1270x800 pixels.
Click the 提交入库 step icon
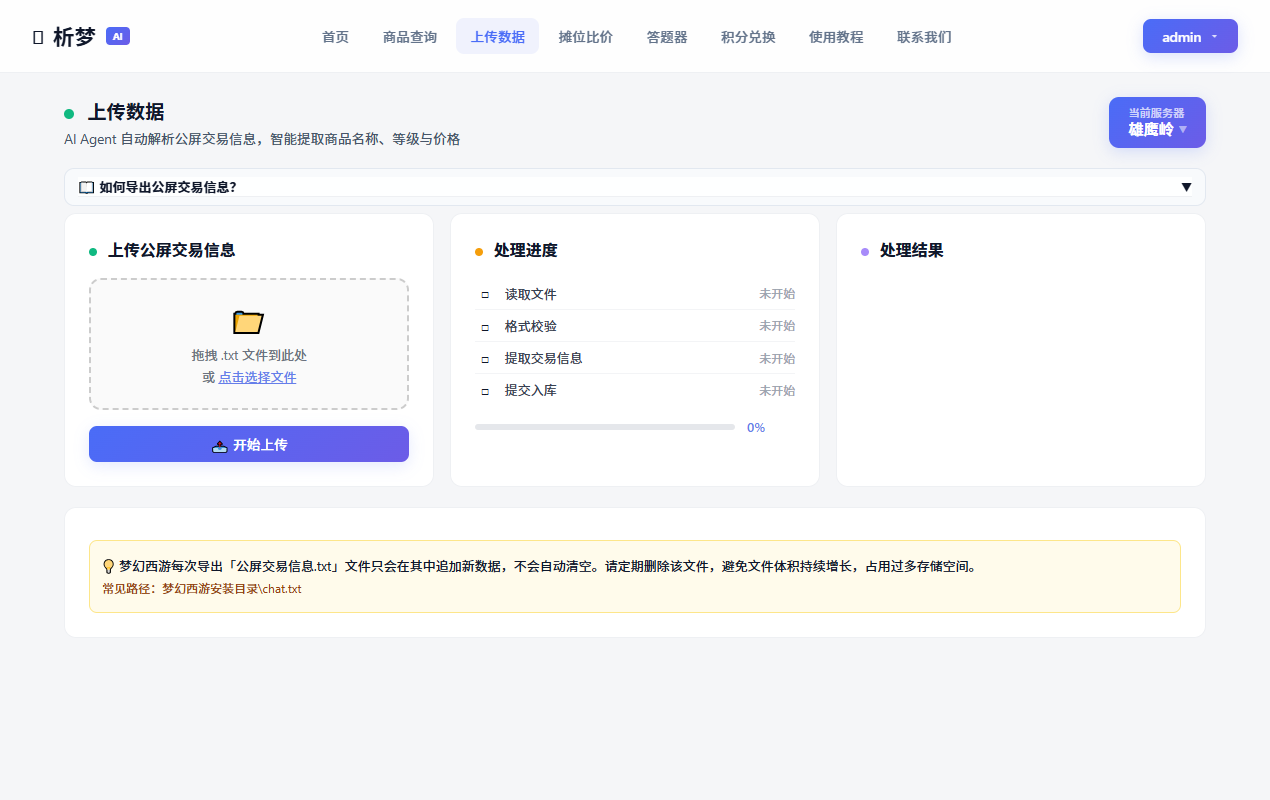tap(485, 391)
